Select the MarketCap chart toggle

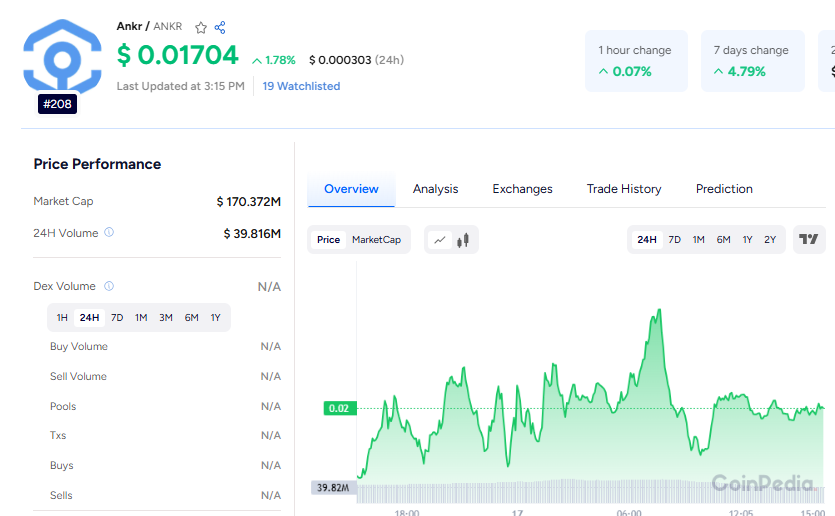[x=376, y=240]
